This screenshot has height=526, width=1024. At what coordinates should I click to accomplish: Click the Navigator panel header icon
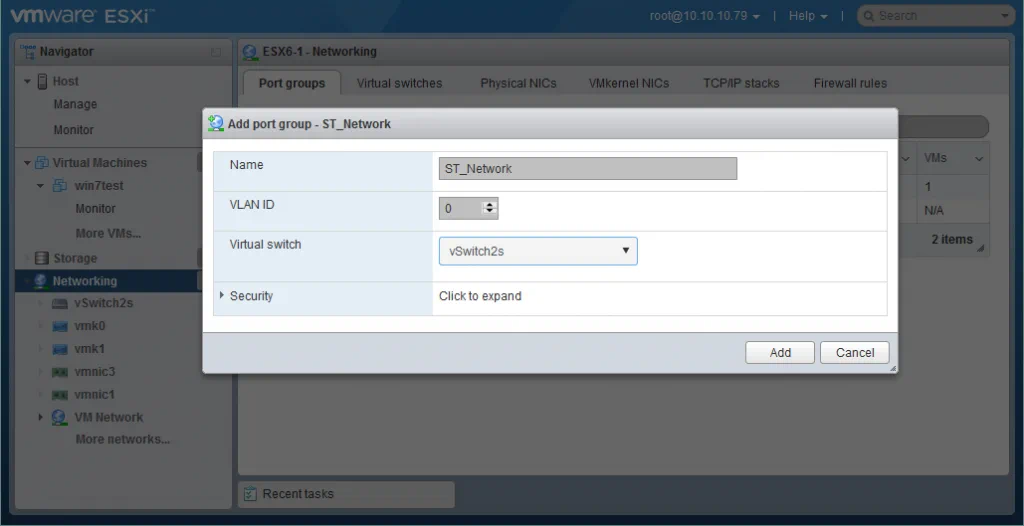pyautogui.click(x=27, y=51)
